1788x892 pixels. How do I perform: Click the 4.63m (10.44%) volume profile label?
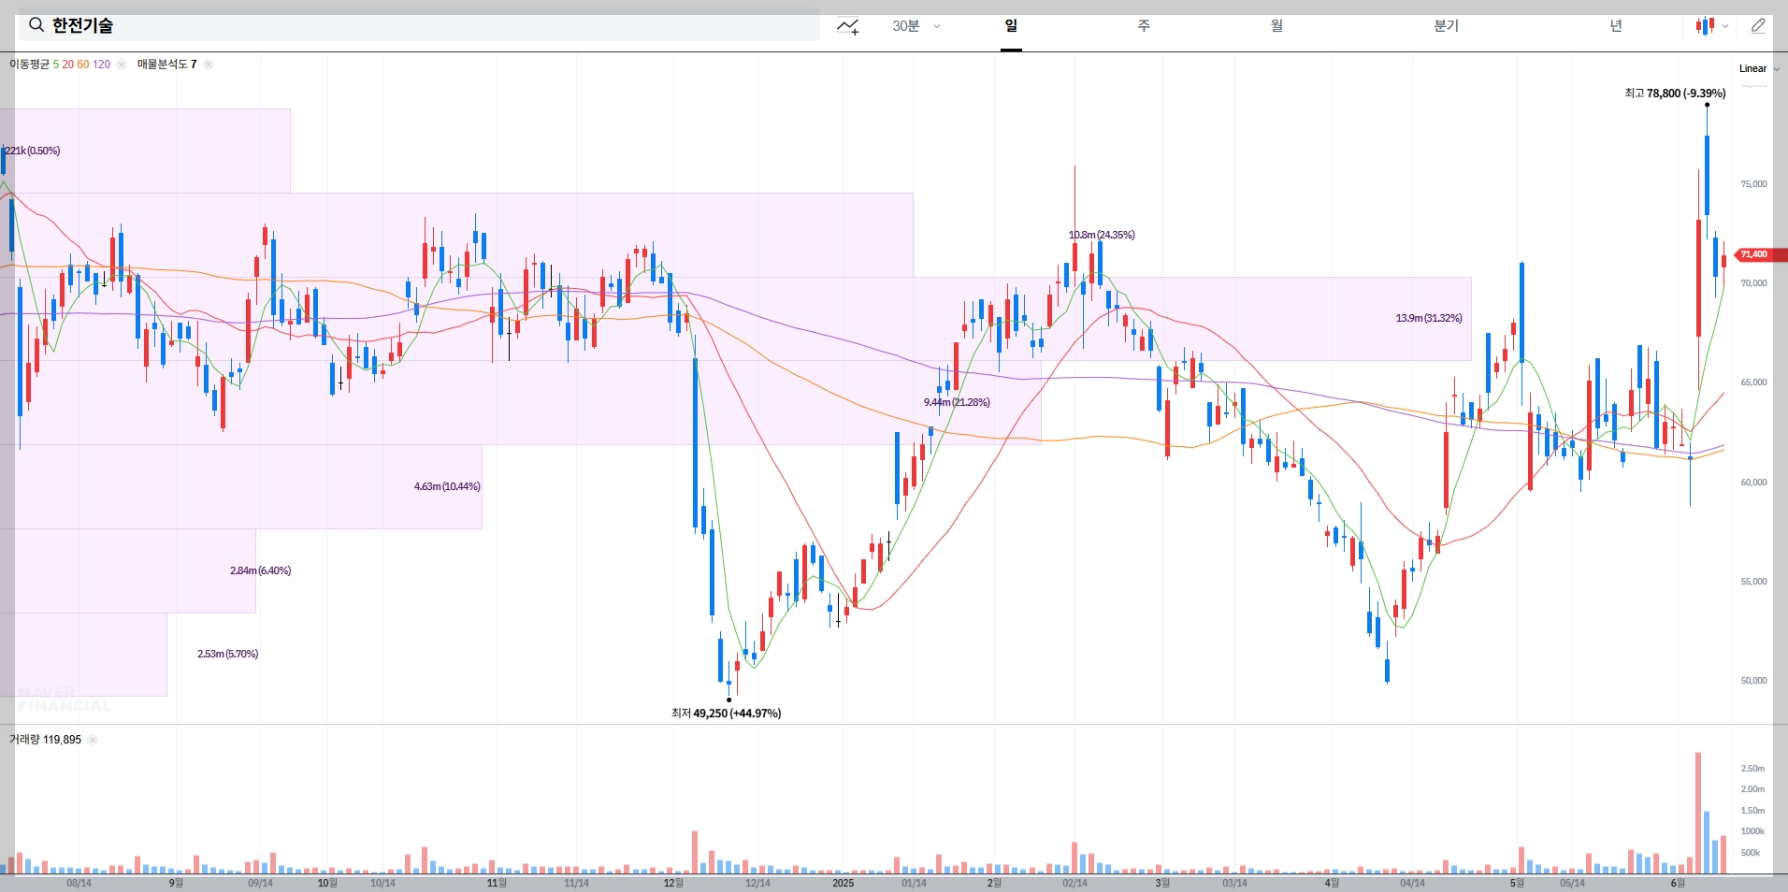pyautogui.click(x=447, y=486)
